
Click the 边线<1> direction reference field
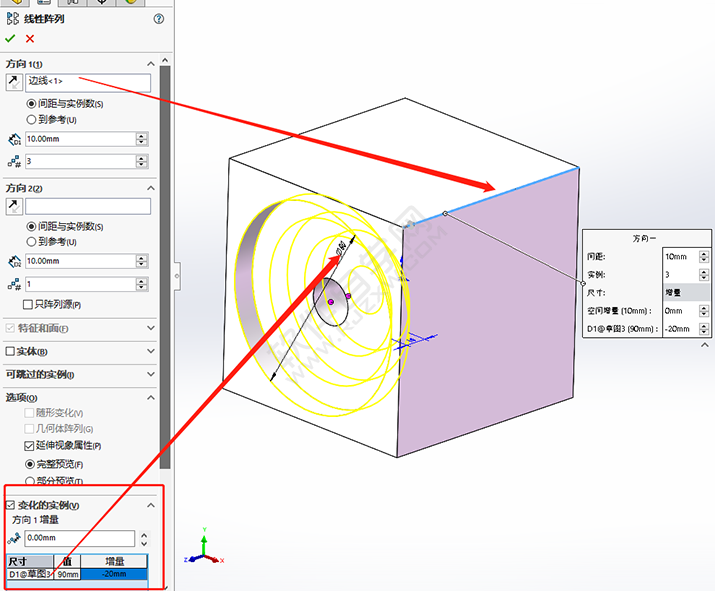click(88, 83)
